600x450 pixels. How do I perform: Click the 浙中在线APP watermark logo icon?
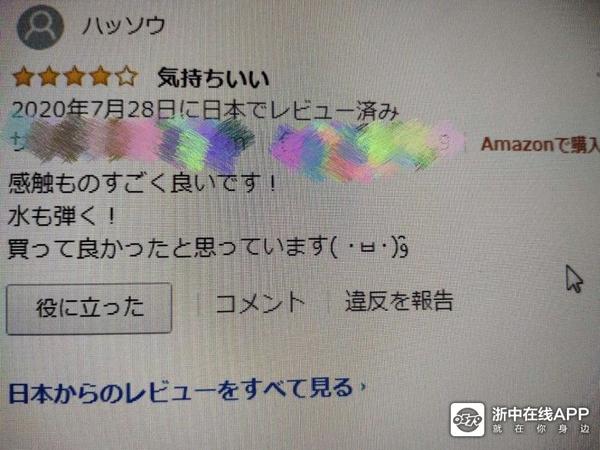[x=467, y=419]
